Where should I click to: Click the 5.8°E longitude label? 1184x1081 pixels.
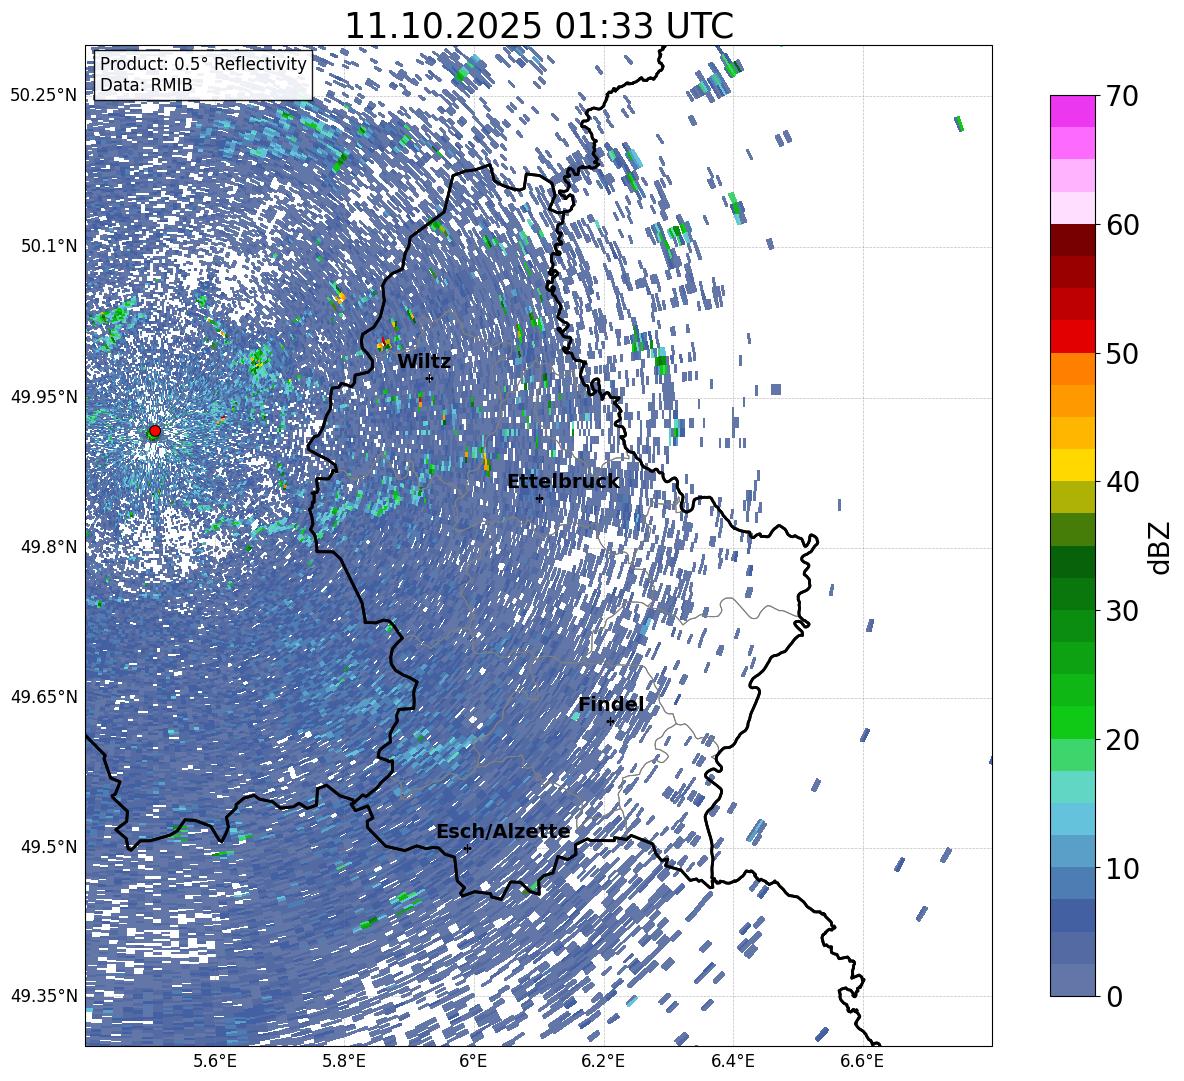tap(344, 1061)
